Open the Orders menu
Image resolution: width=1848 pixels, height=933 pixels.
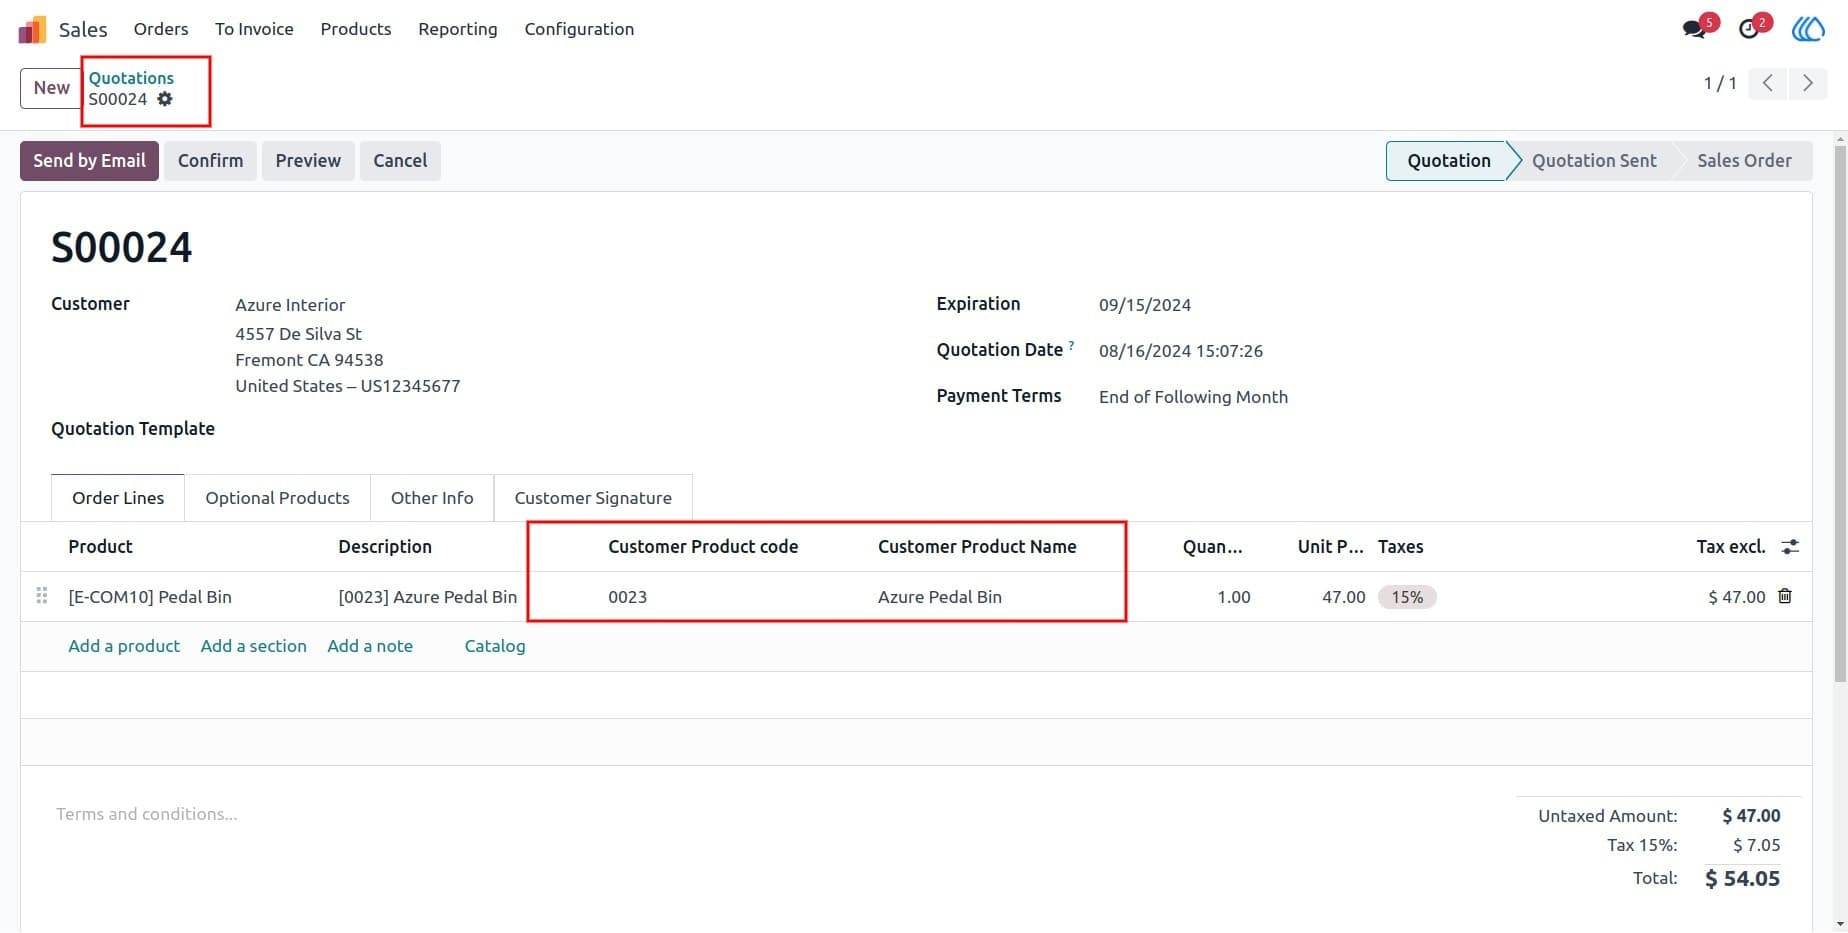pos(161,29)
